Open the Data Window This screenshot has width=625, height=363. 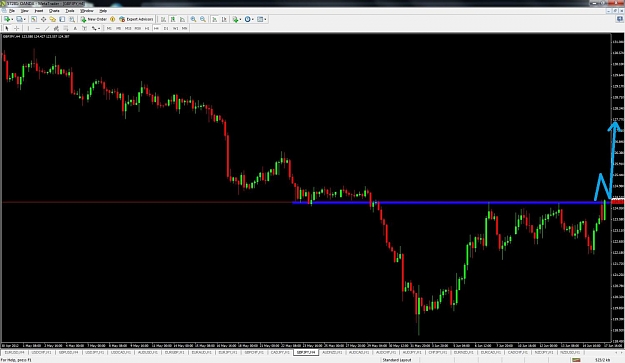(43, 19)
